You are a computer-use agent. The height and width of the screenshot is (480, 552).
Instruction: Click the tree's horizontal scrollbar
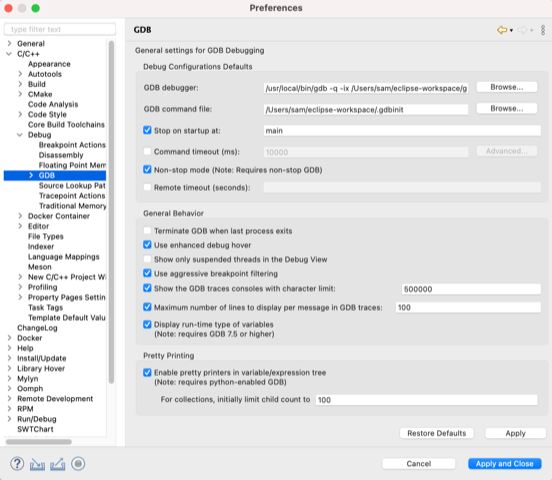tap(39, 442)
